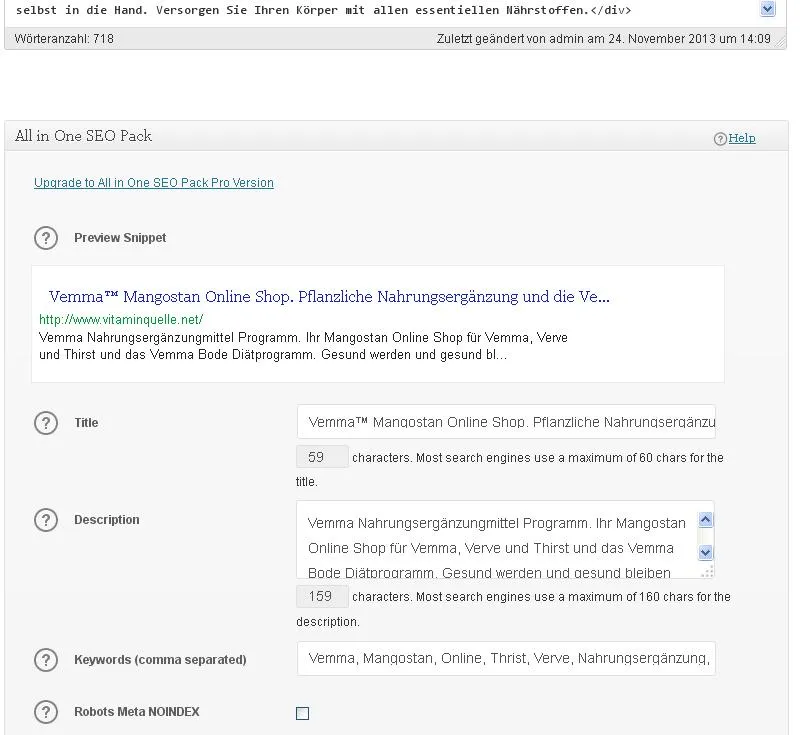Click the Description text area resize grip
804x735 pixels.
tap(707, 572)
